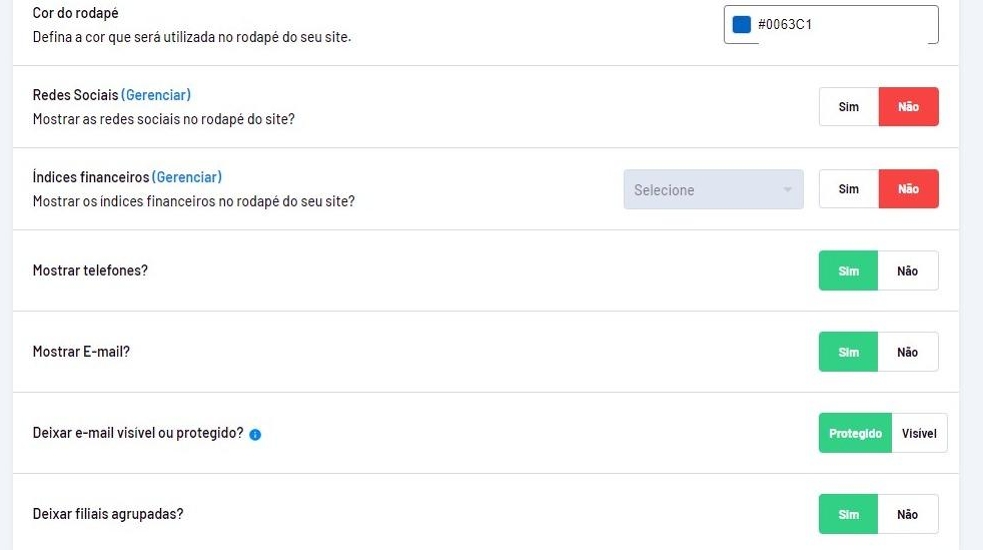
Task: Open Gerenciar link for Índices financeiros
Action: (x=187, y=177)
